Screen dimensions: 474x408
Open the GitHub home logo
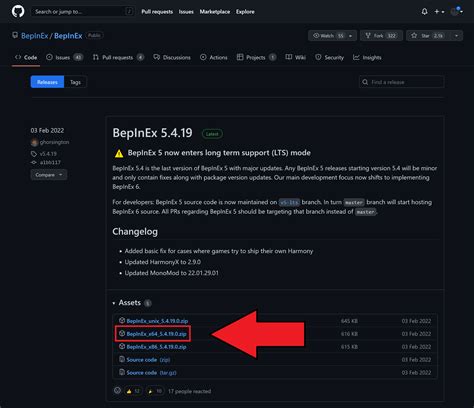pyautogui.click(x=18, y=12)
